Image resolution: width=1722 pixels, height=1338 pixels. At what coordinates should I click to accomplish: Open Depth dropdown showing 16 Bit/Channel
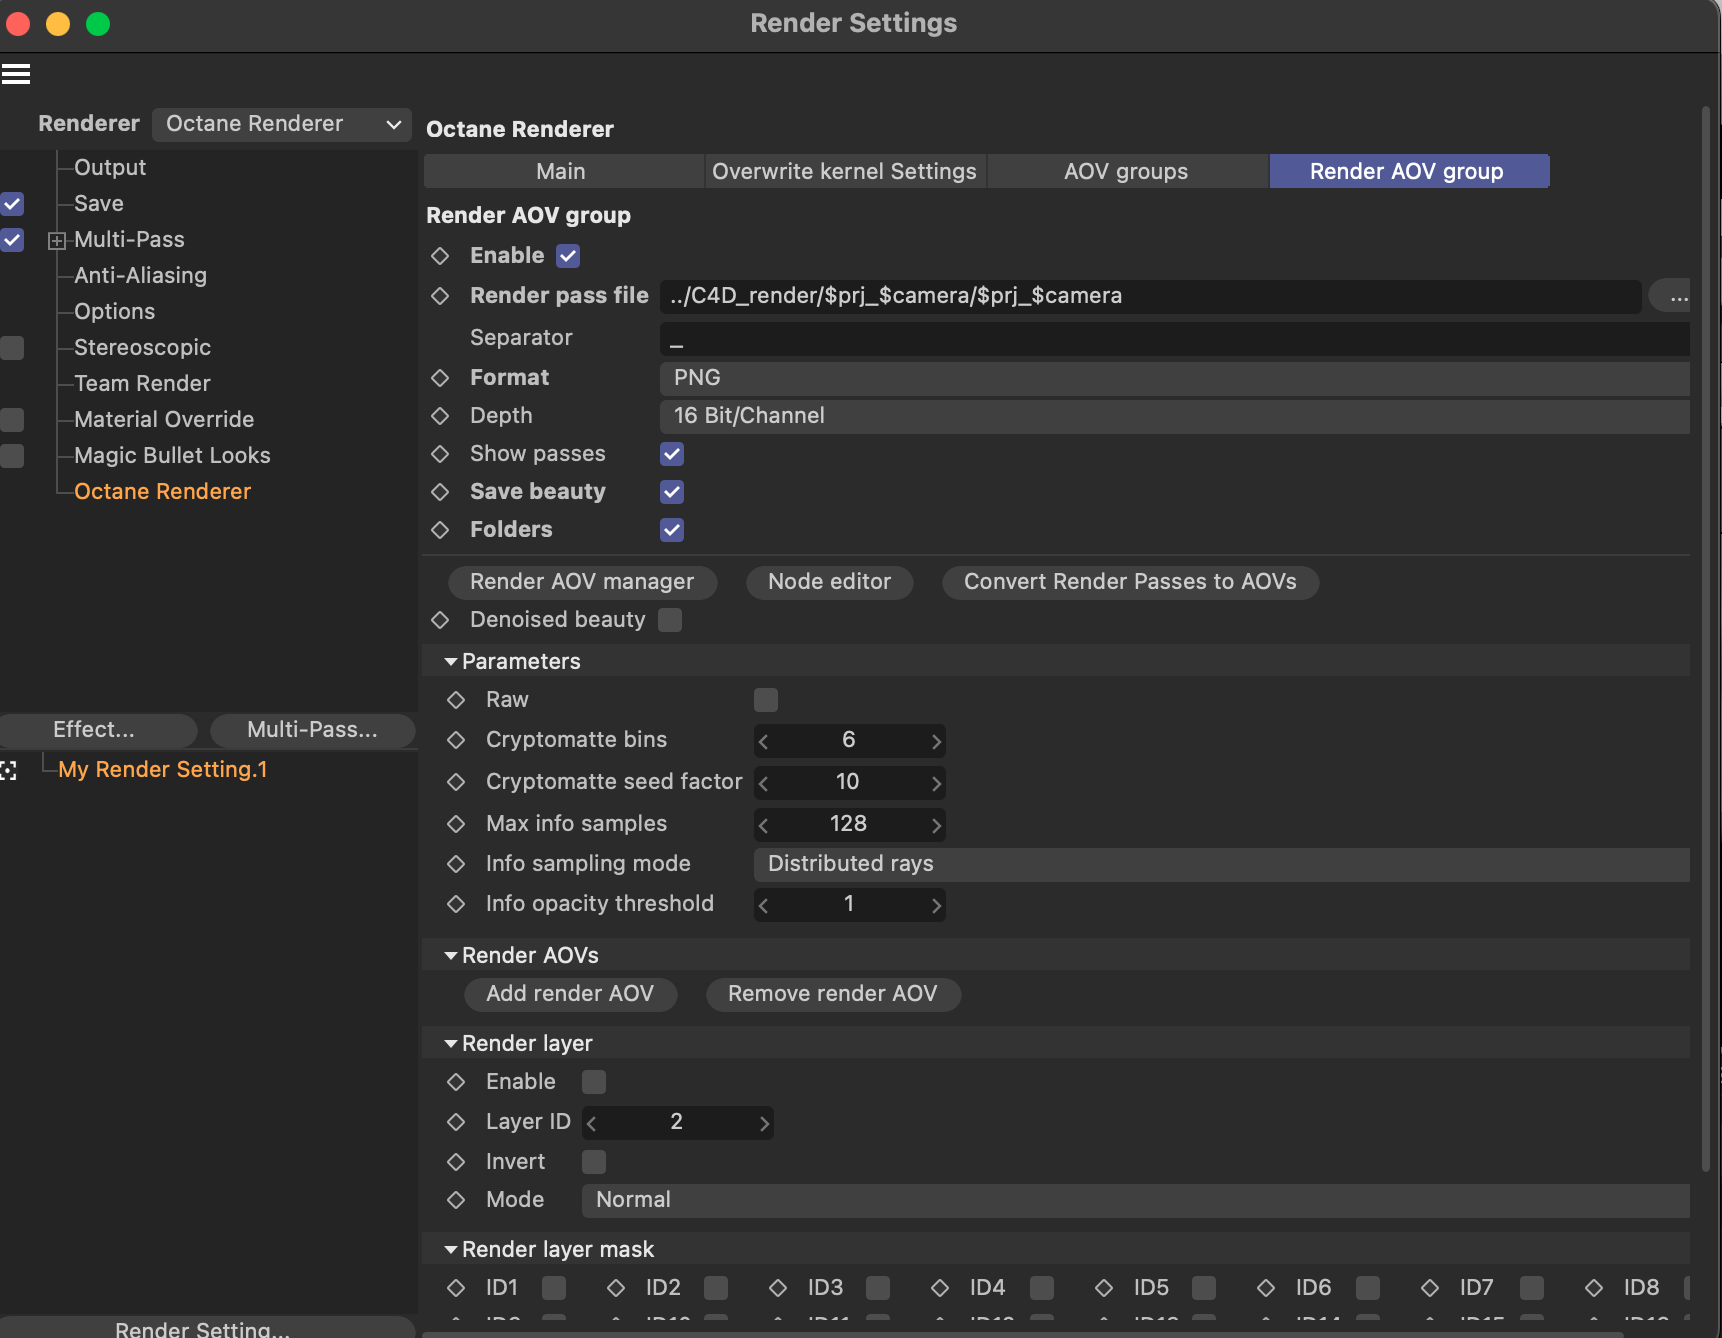pyautogui.click(x=1175, y=416)
